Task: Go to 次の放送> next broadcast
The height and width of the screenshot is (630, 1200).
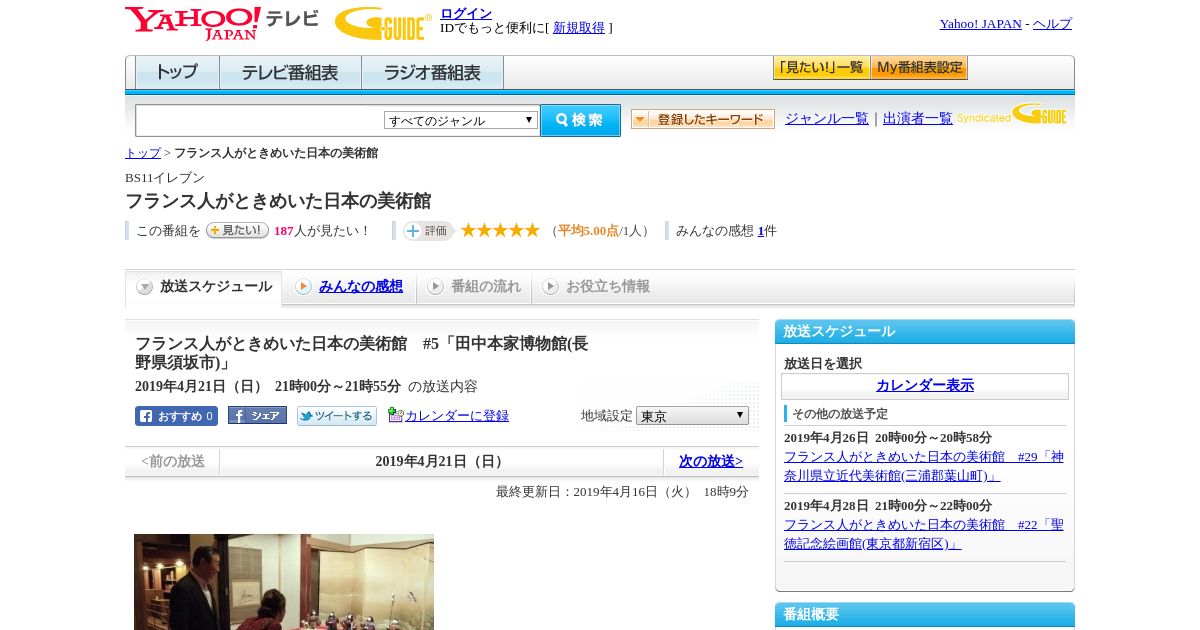Action: click(x=711, y=462)
